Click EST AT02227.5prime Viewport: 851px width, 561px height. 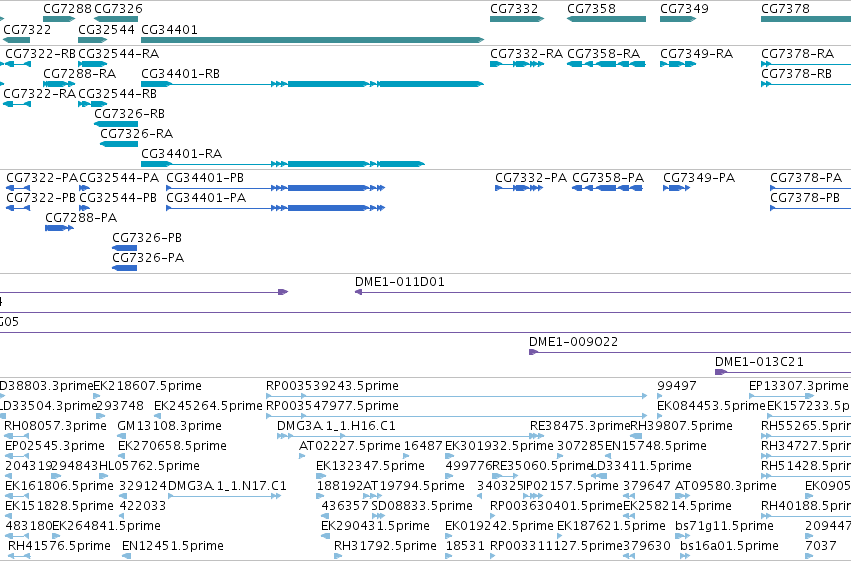click(x=350, y=446)
